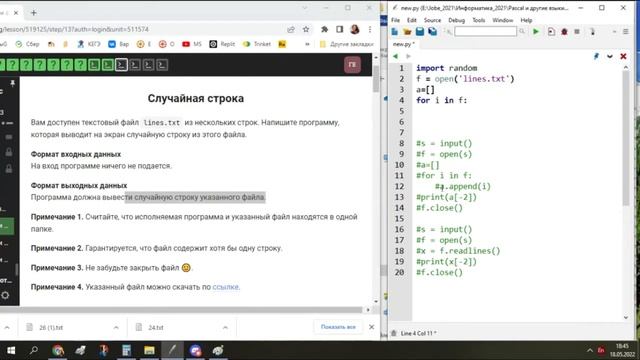This screenshot has height=360, width=640.
Task: Open the File menu
Action: pos(396,20)
